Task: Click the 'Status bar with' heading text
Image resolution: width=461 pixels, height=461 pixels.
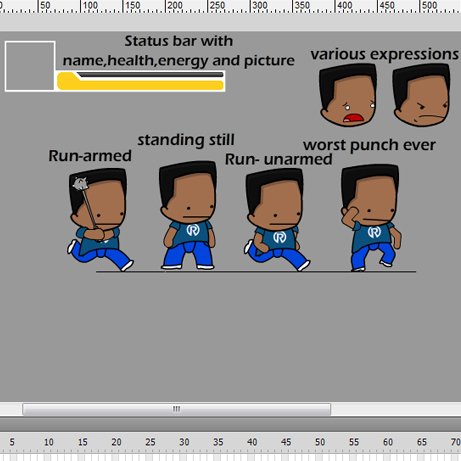Action: coord(179,41)
